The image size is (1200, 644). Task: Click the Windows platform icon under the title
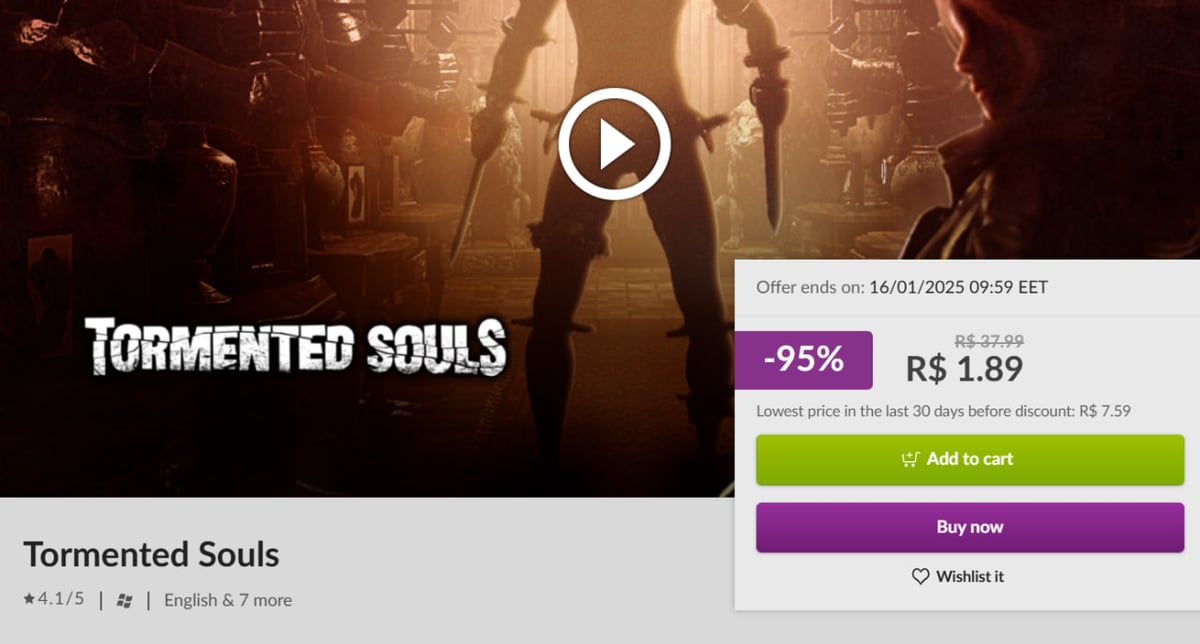point(125,601)
